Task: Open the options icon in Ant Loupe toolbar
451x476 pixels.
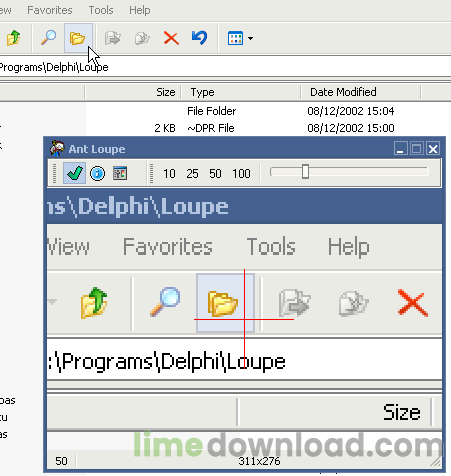Action: [120, 173]
